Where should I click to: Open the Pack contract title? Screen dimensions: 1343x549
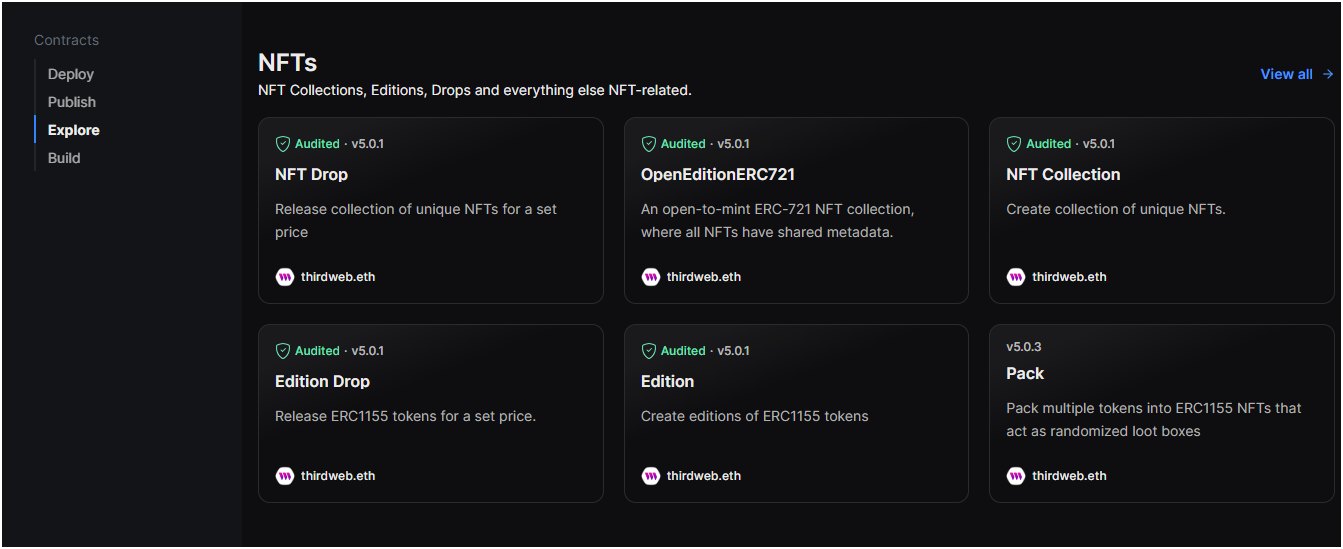click(1025, 373)
